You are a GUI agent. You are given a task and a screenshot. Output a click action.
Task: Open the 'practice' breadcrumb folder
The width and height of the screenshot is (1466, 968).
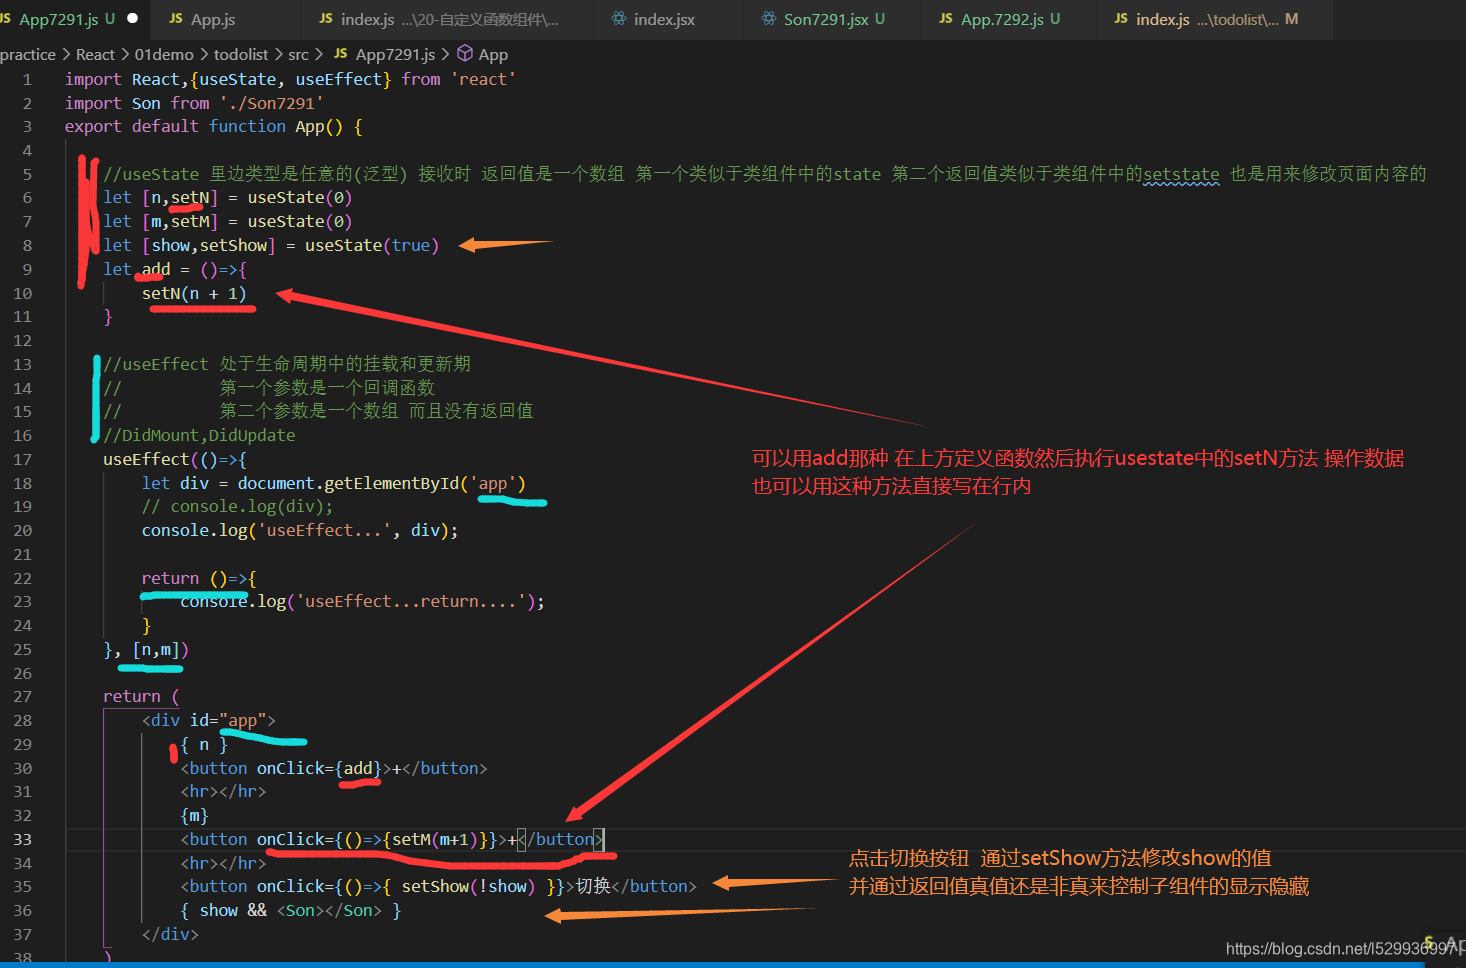(x=28, y=54)
